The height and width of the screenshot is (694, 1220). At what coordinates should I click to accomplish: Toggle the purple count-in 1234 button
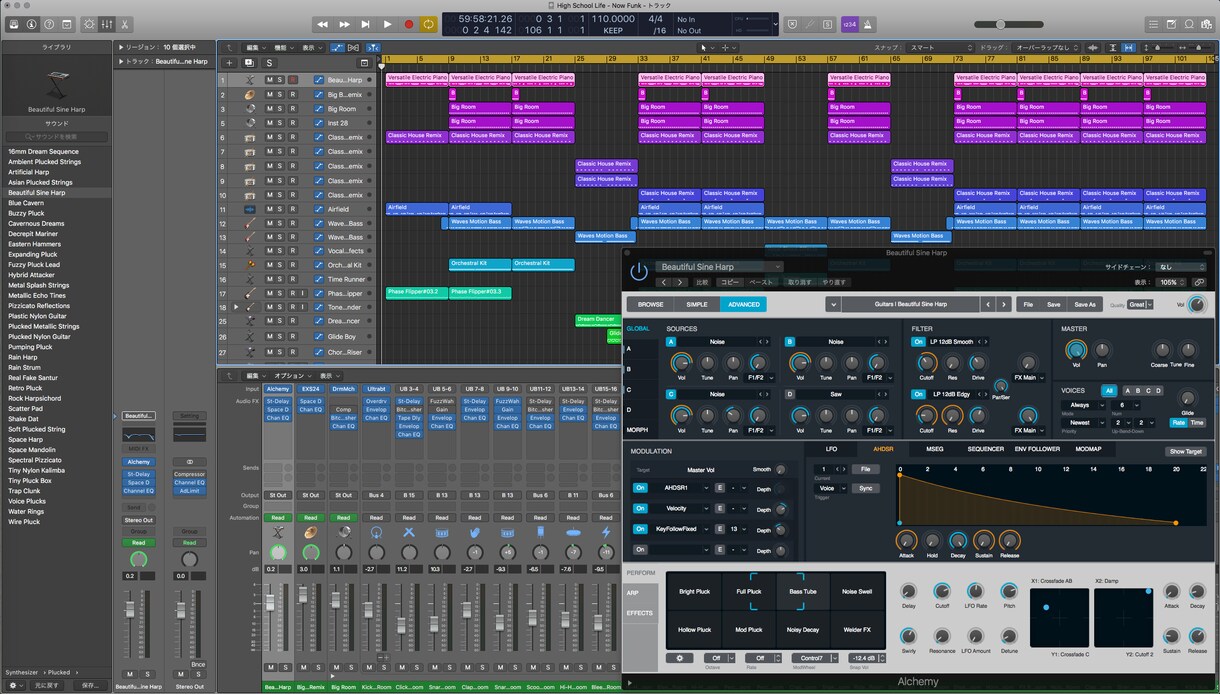[x=849, y=24]
